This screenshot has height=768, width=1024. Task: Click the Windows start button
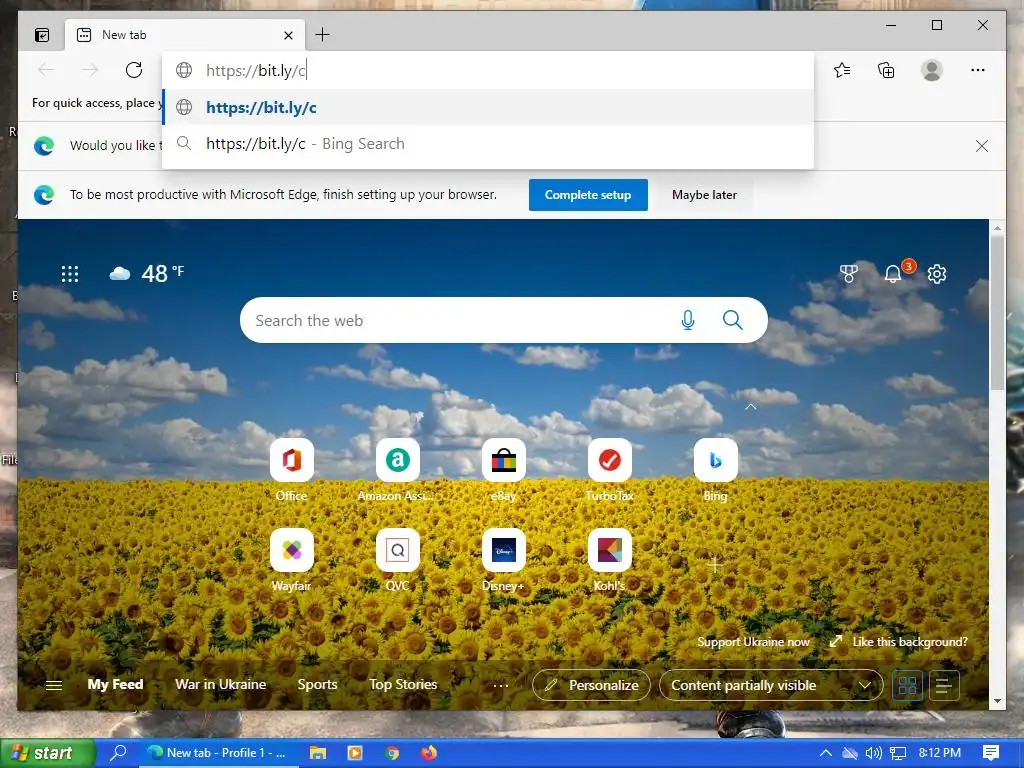pos(46,753)
